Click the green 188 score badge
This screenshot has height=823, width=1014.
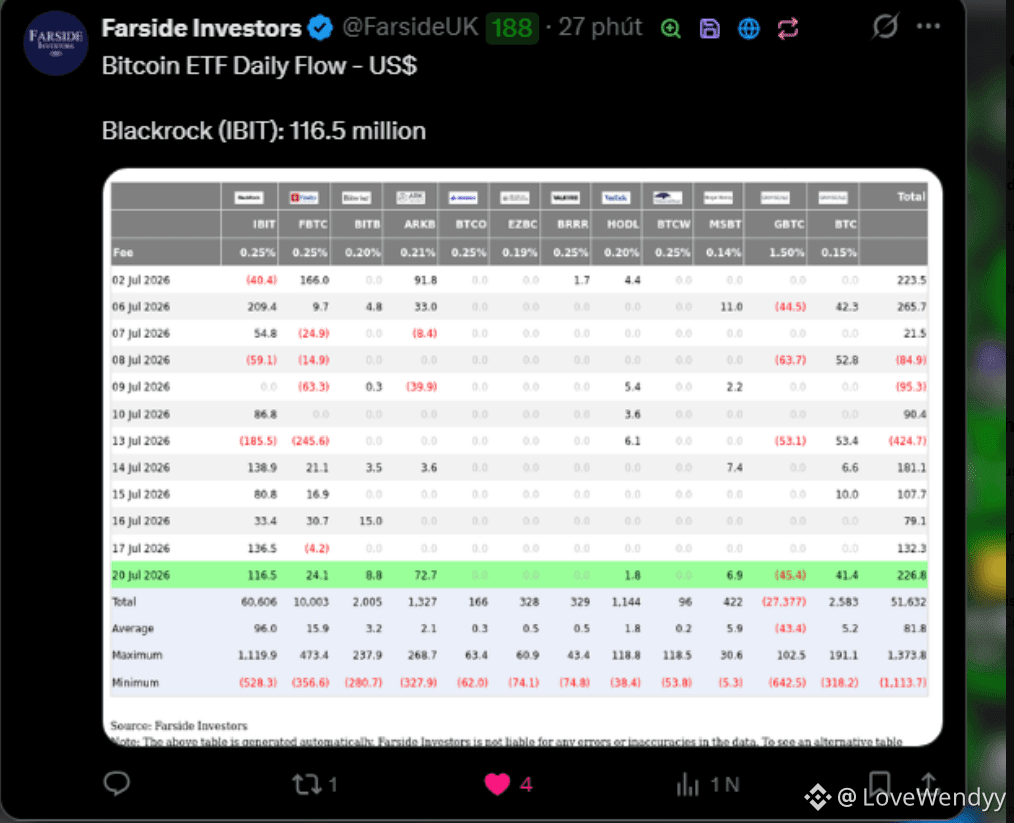tap(512, 28)
